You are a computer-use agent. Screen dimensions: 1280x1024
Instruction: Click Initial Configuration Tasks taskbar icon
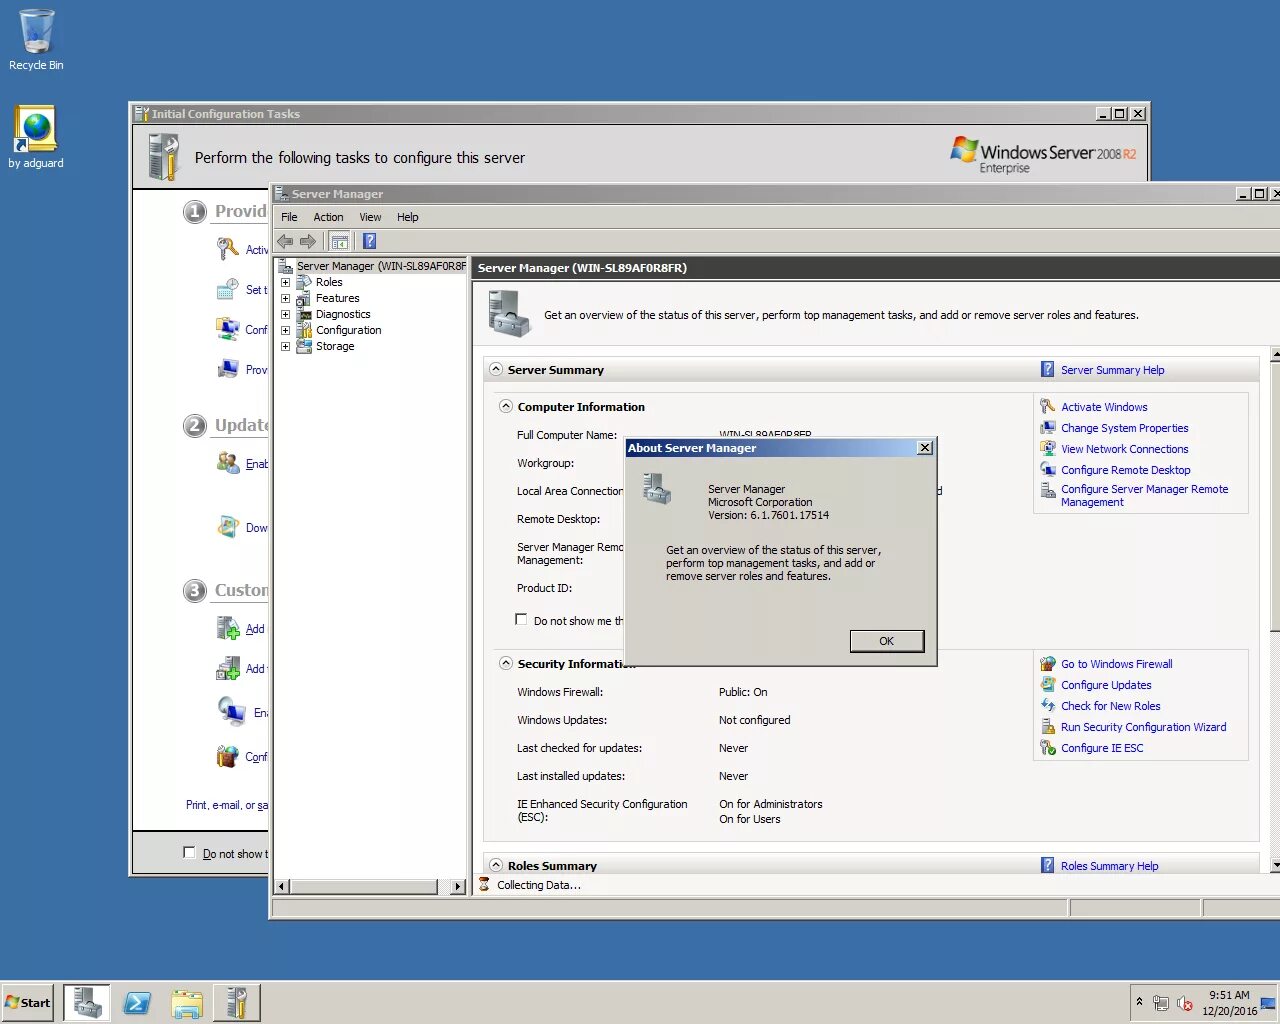point(237,1002)
